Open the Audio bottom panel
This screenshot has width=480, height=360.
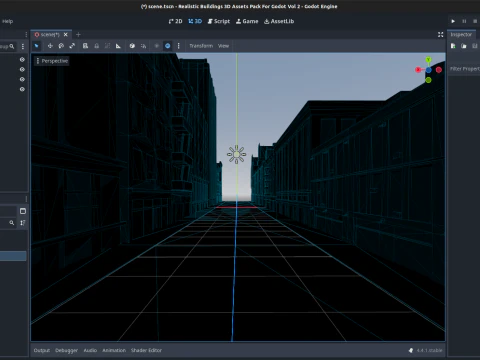(90, 350)
